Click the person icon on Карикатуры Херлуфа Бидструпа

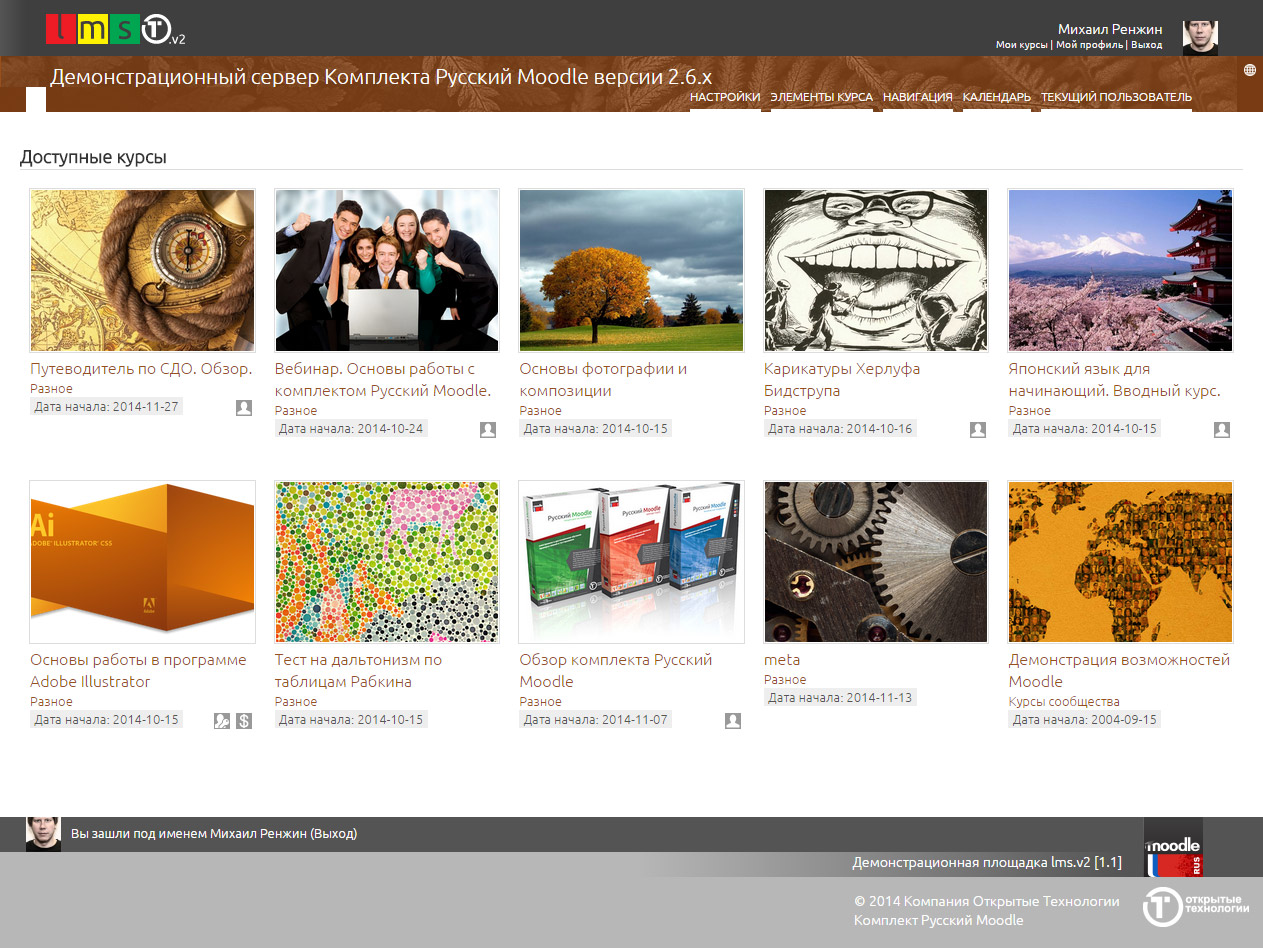[978, 429]
